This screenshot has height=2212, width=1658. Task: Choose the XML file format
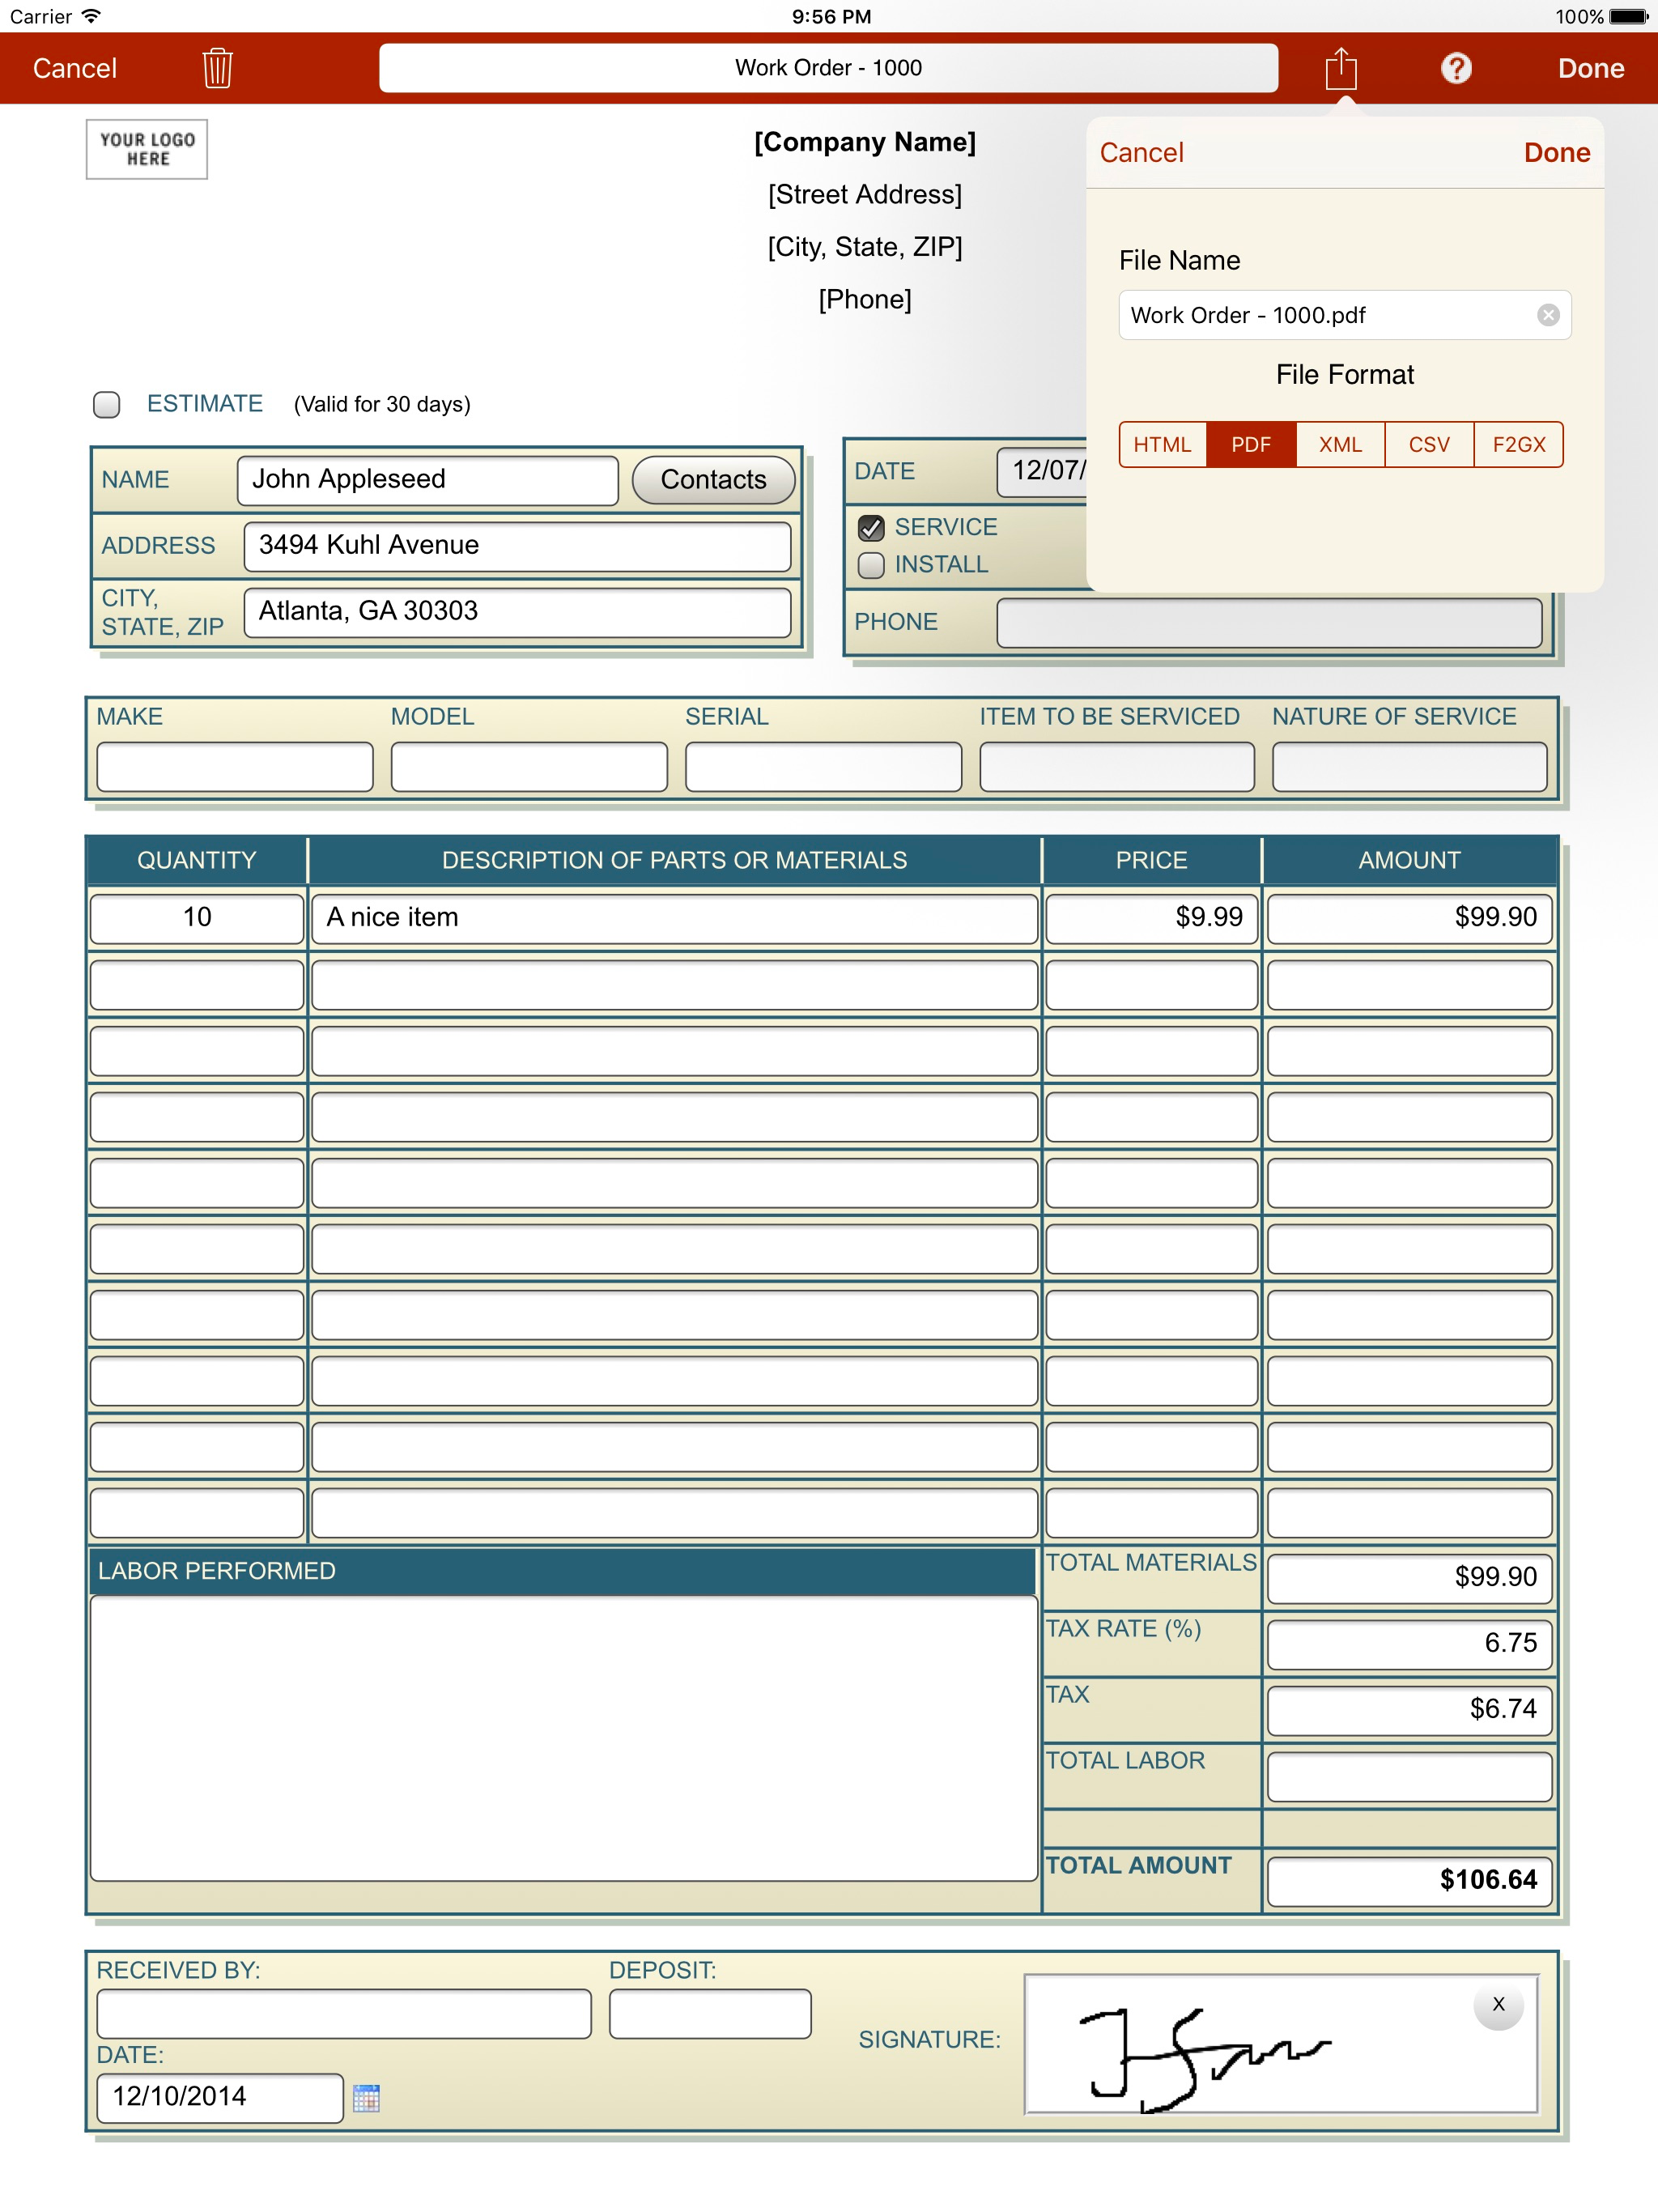pyautogui.click(x=1340, y=445)
